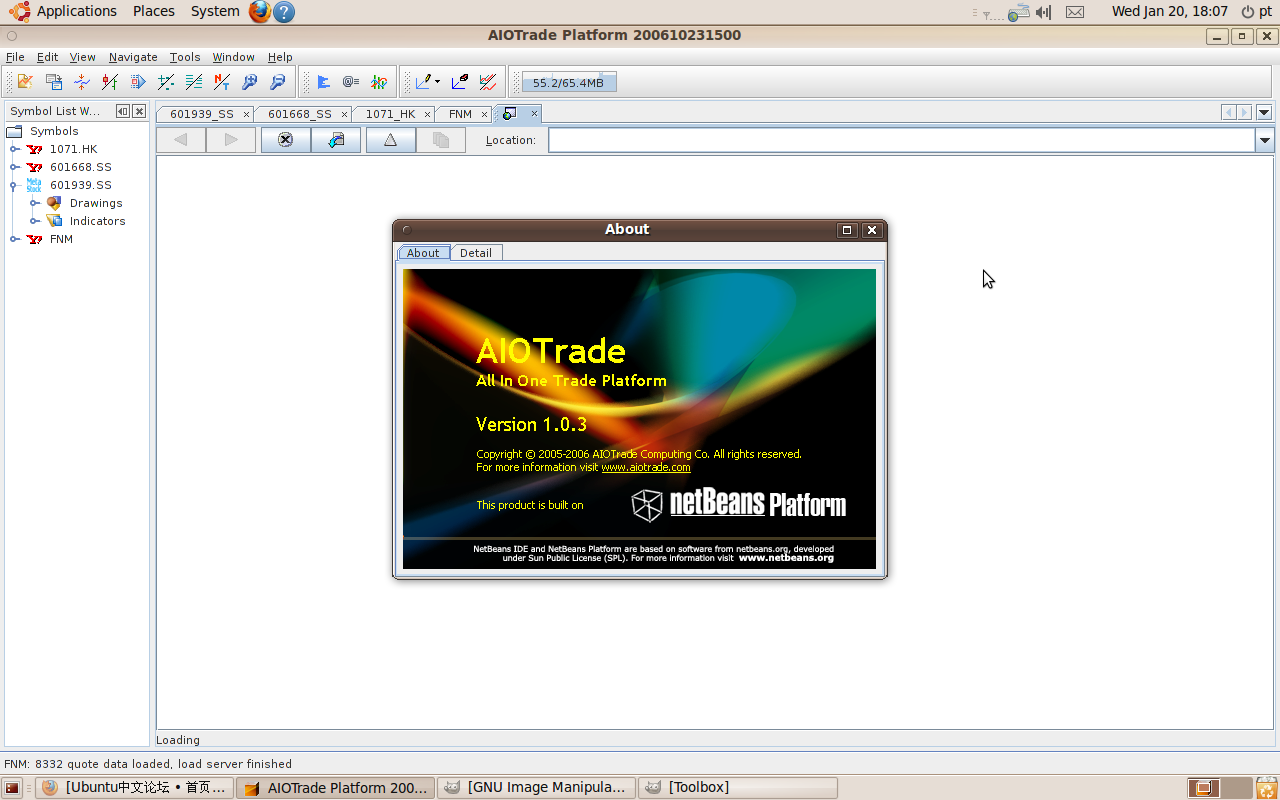Click the blue horizontal bars volume icon
Image resolution: width=1280 pixels, height=800 pixels.
pyautogui.click(x=323, y=82)
